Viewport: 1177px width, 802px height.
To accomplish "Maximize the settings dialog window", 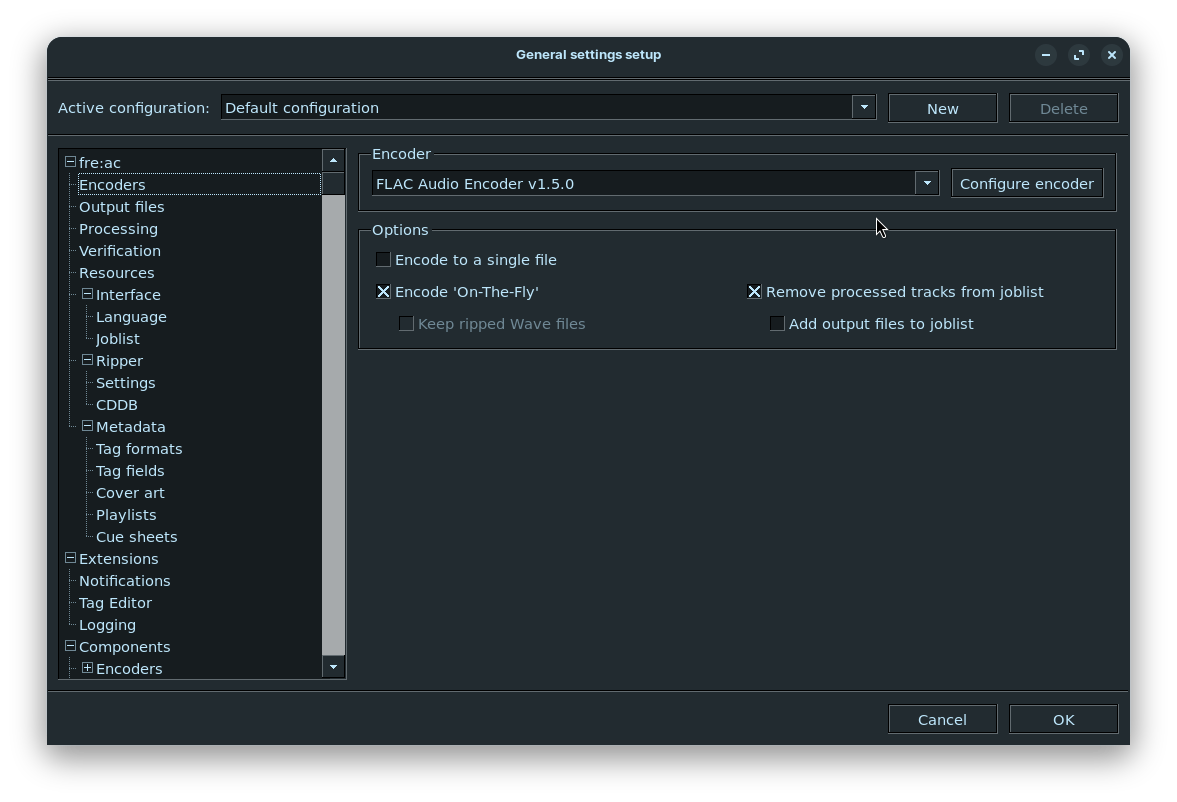I will [1079, 55].
